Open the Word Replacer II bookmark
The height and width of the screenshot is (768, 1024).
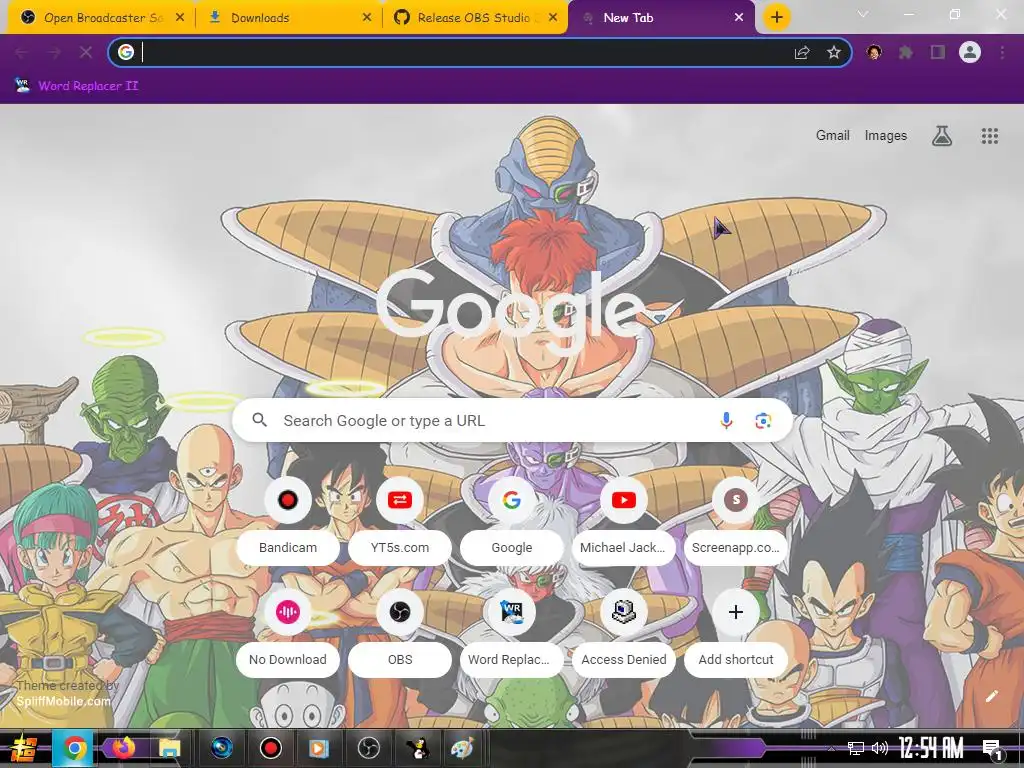(76, 86)
